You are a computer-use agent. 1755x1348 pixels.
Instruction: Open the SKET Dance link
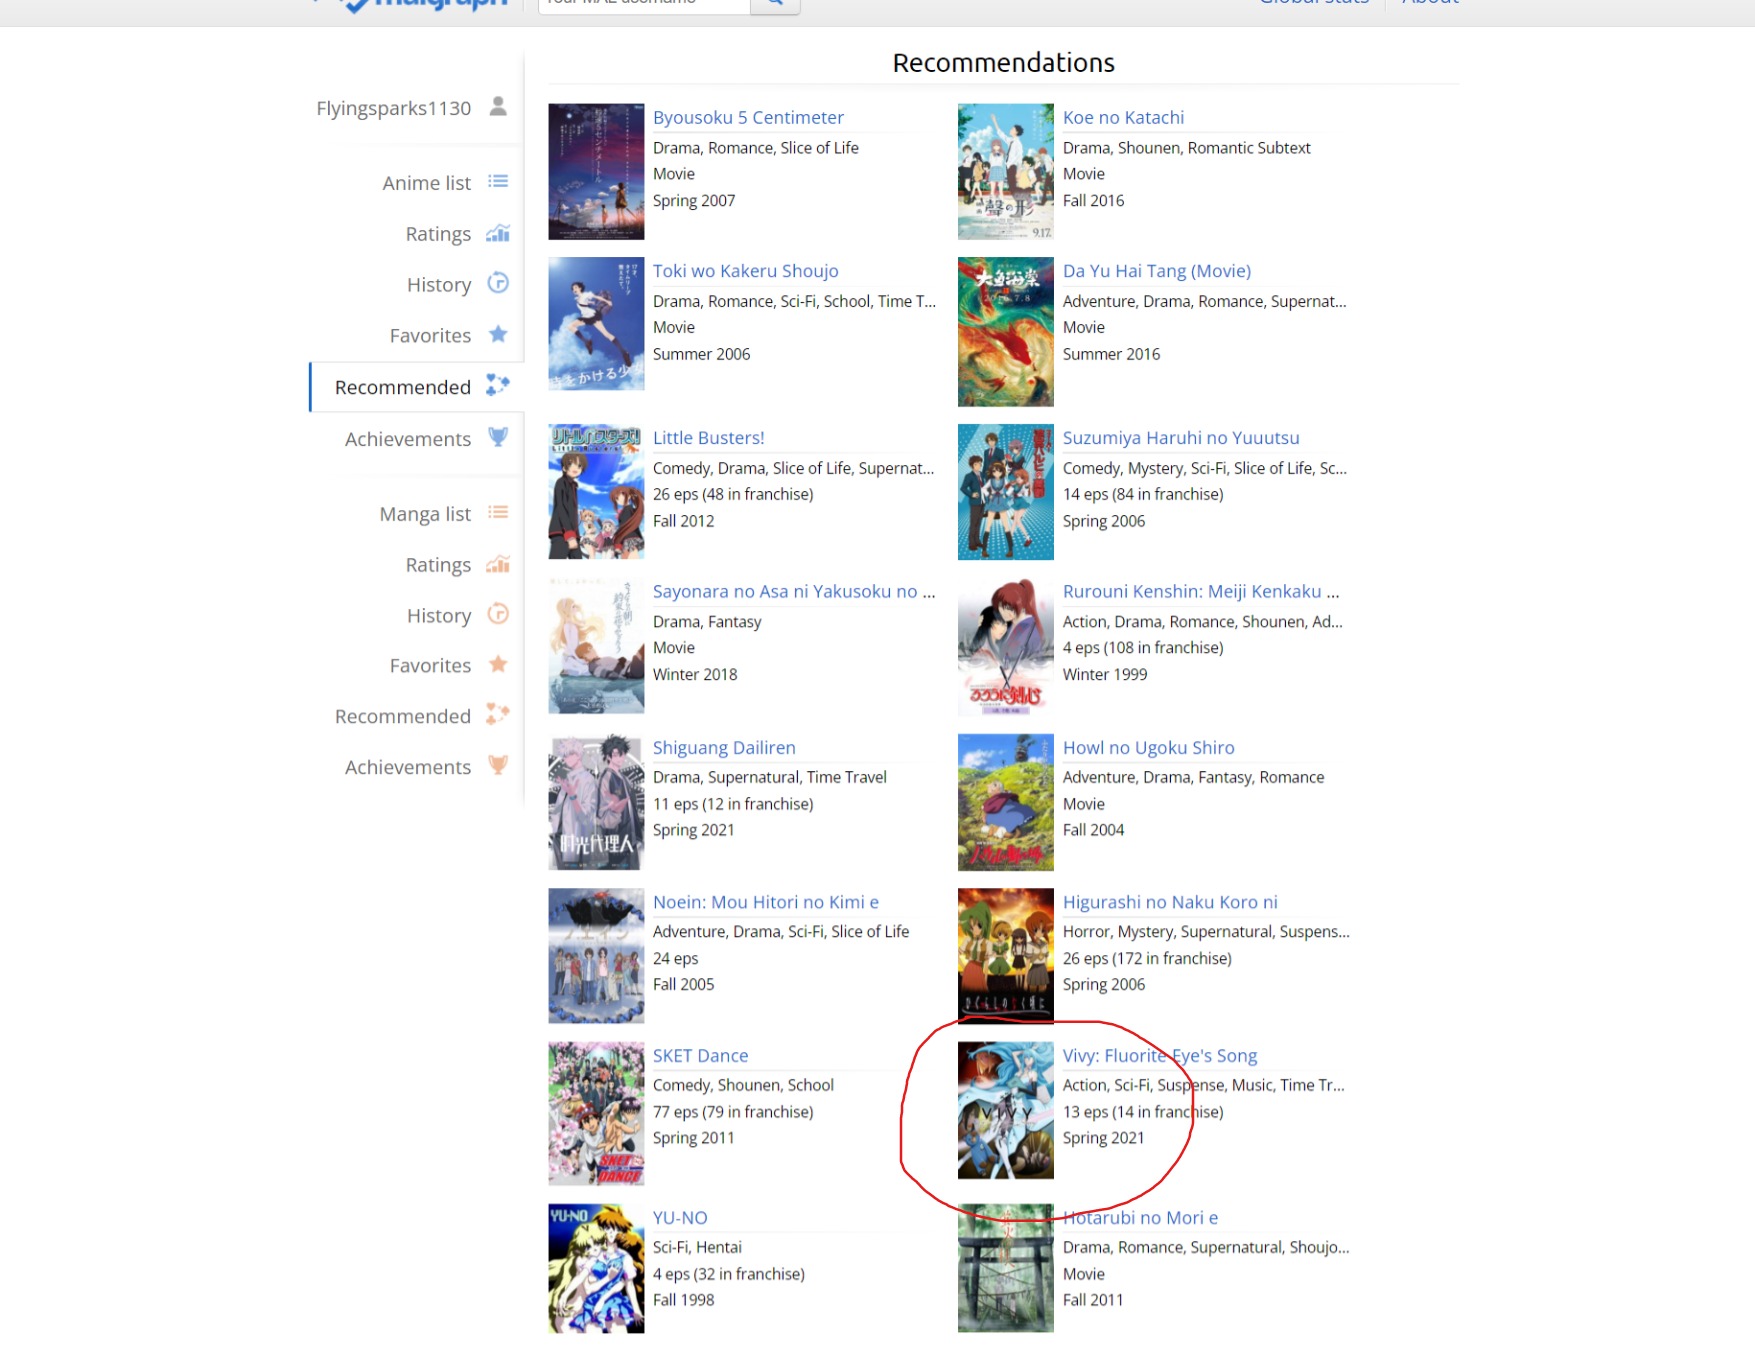pos(700,1056)
